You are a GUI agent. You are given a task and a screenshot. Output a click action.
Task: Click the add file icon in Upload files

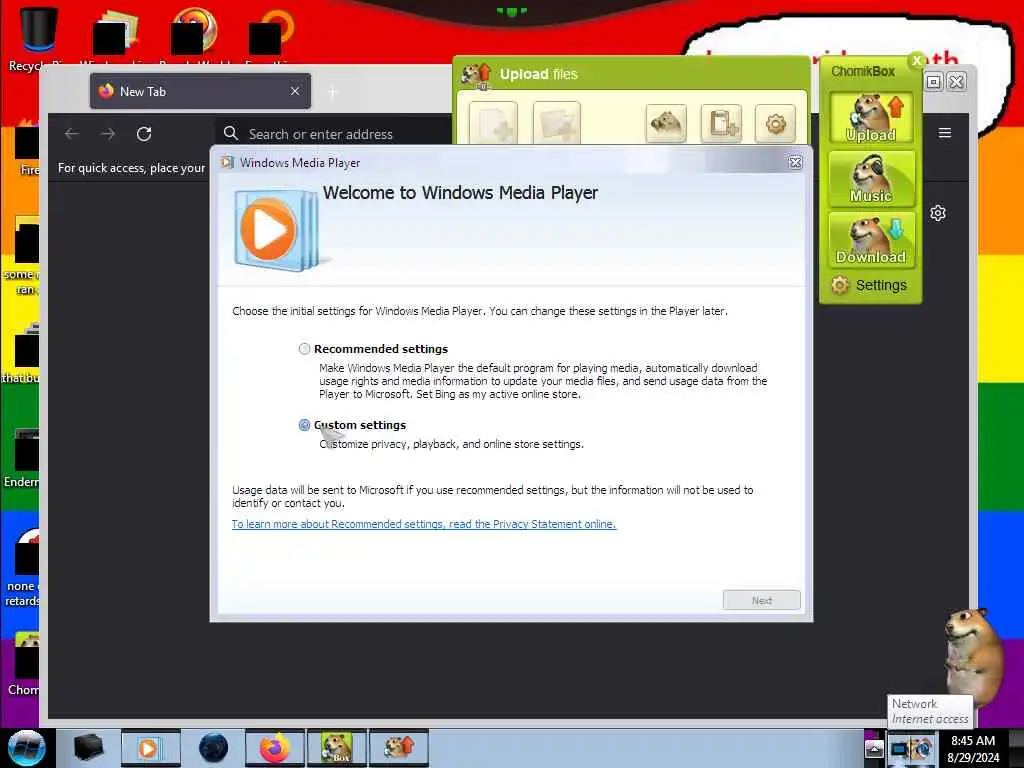493,123
